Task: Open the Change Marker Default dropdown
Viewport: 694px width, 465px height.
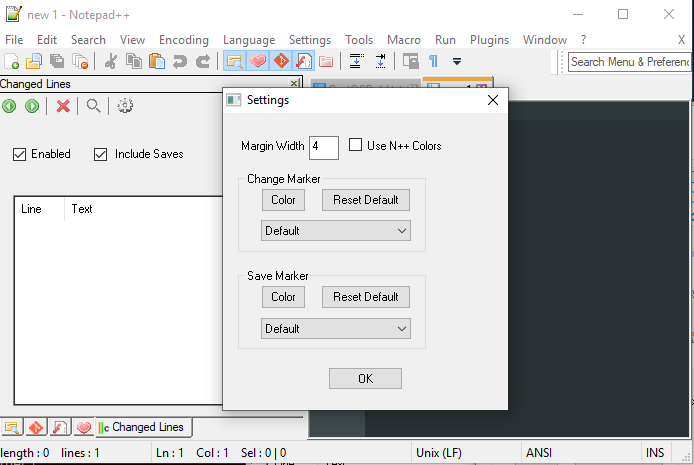Action: click(336, 231)
